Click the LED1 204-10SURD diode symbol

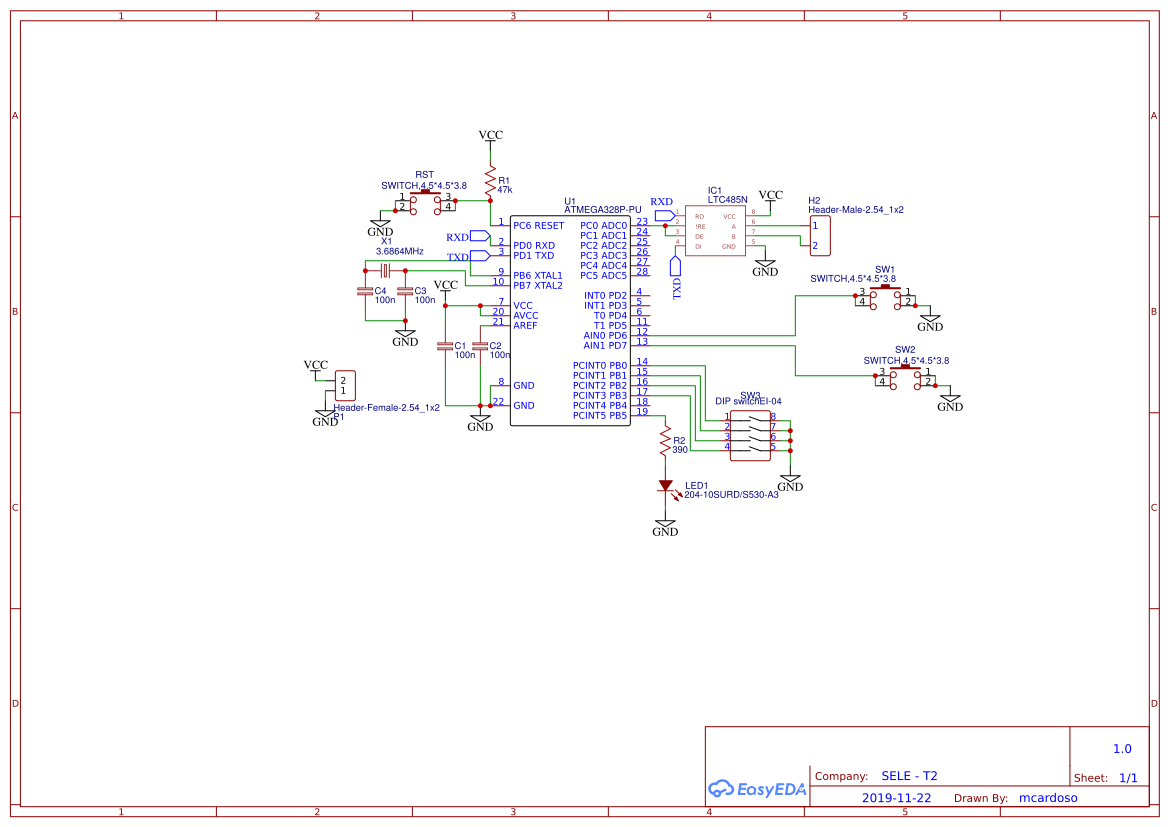pos(667,487)
